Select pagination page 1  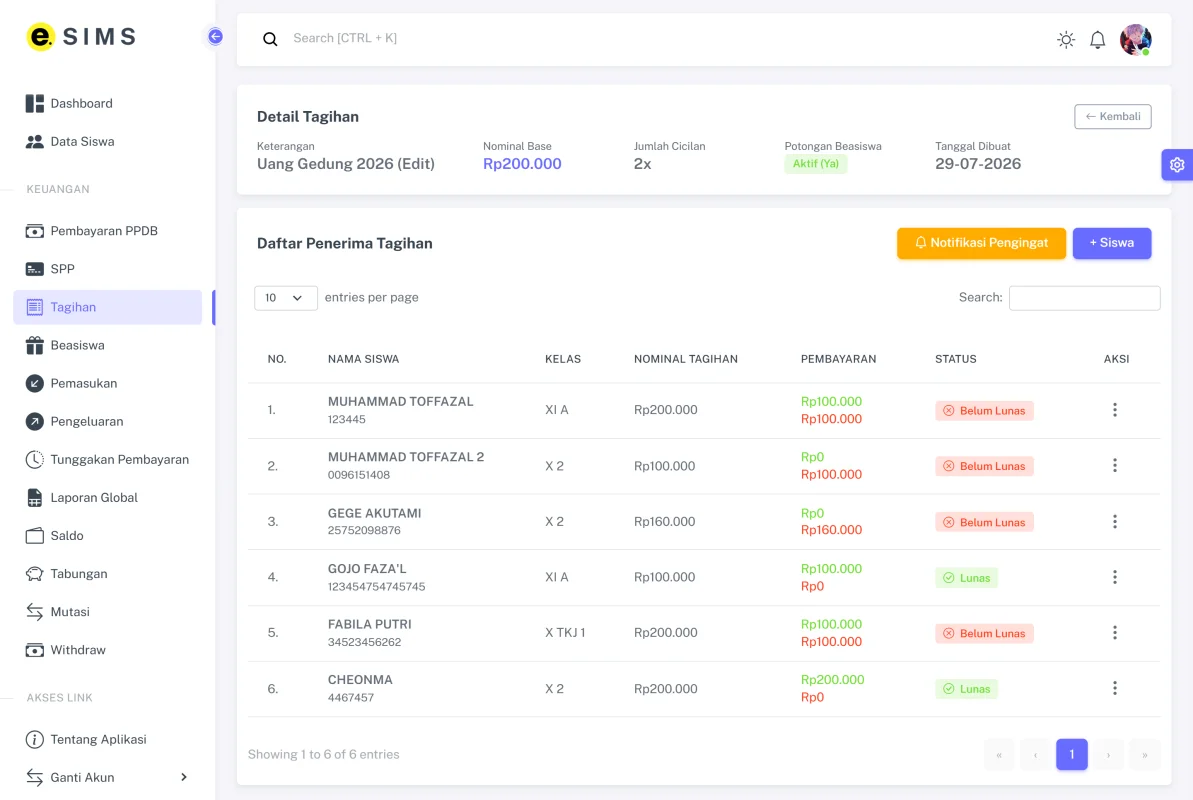click(x=1071, y=754)
